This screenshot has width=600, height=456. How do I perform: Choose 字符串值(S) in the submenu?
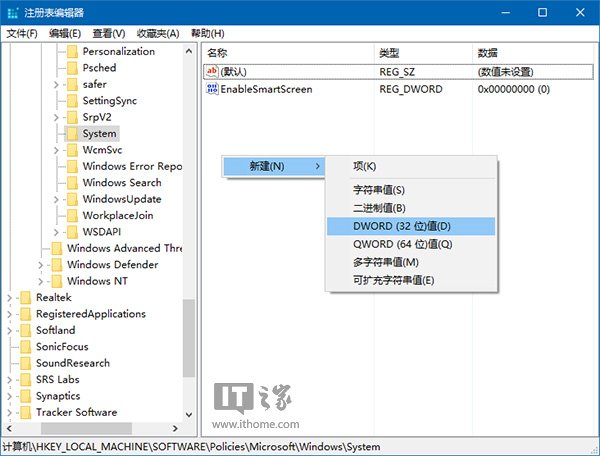411,190
